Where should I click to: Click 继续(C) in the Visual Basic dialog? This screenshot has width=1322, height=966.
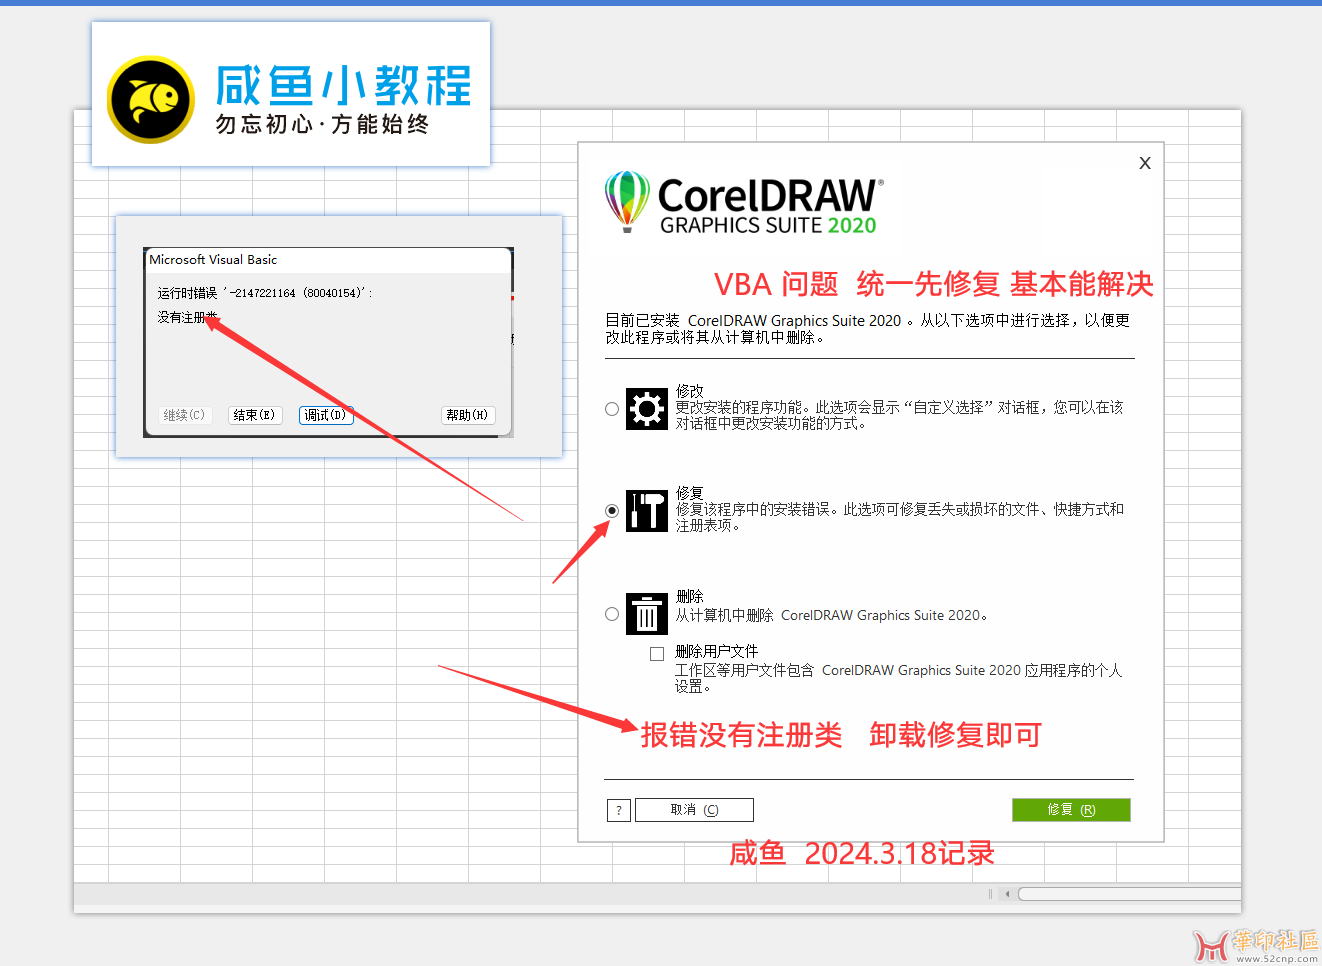184,415
